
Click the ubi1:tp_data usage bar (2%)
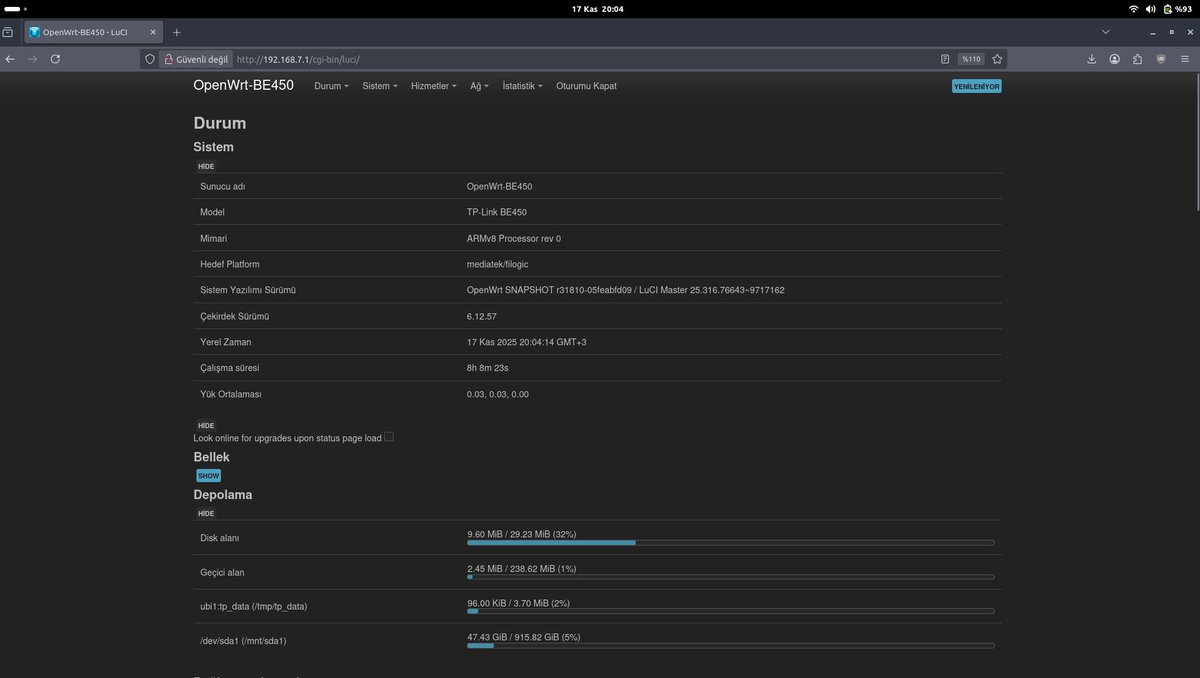pos(730,611)
